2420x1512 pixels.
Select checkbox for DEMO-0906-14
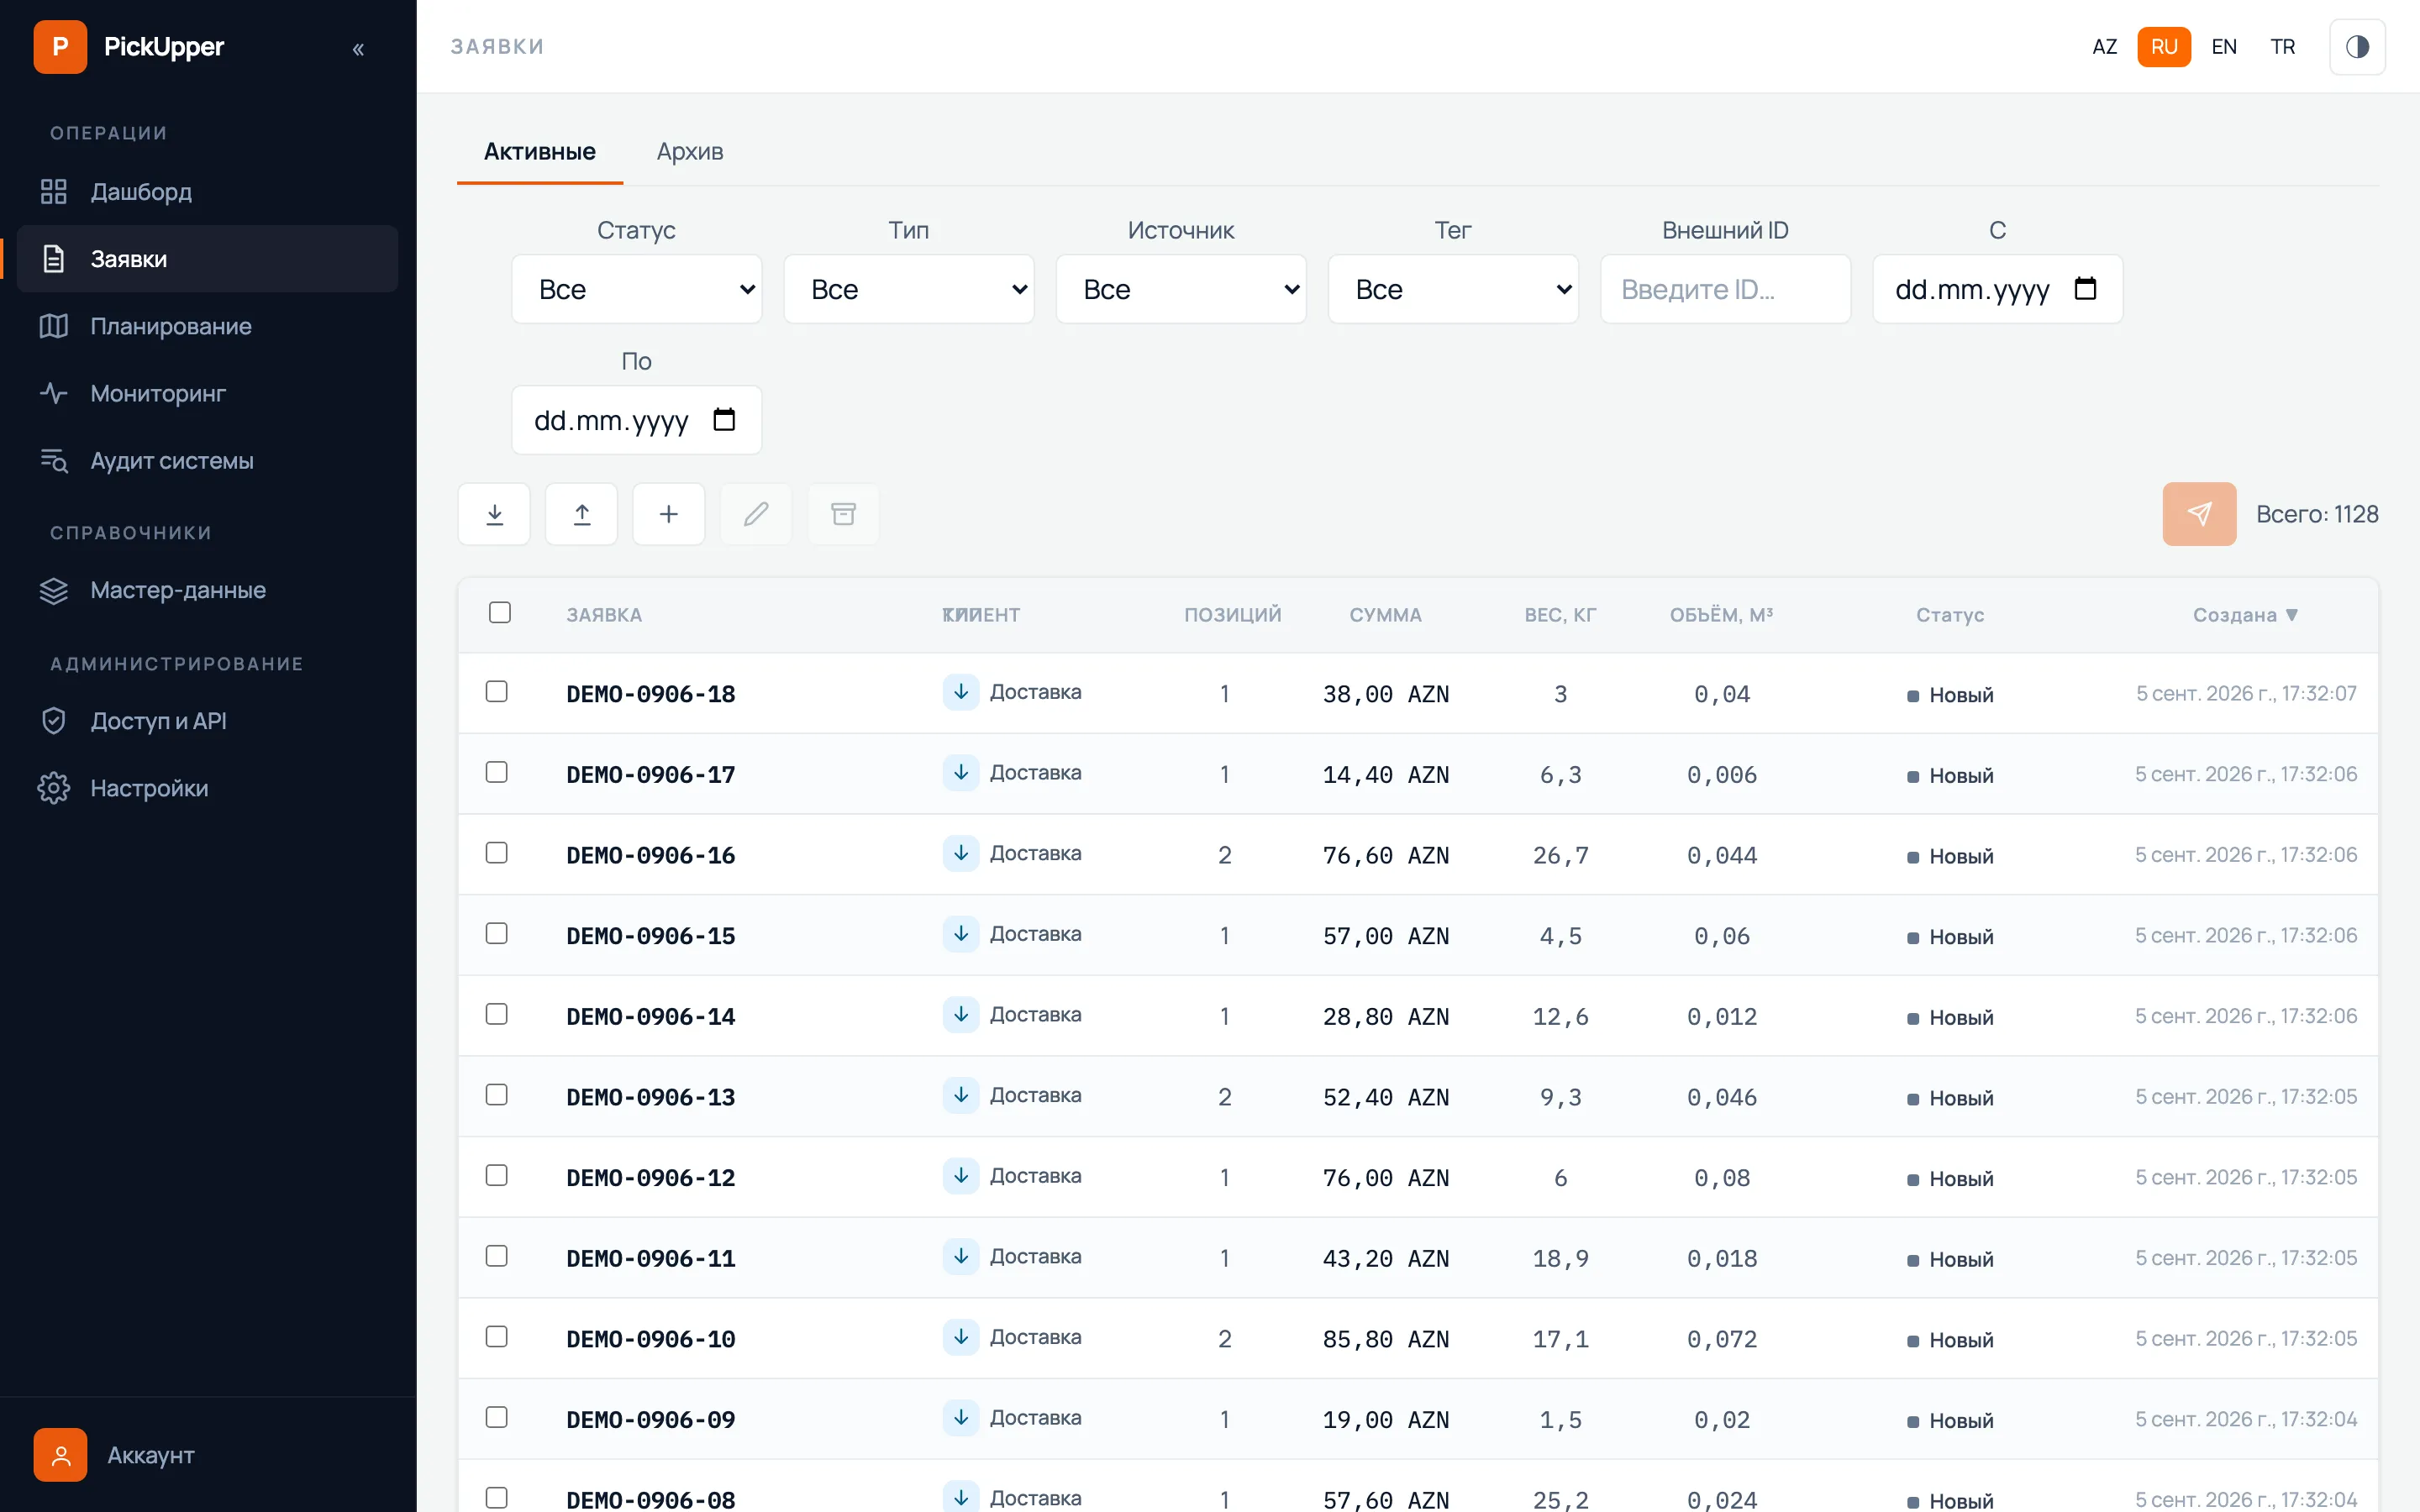tap(497, 1014)
